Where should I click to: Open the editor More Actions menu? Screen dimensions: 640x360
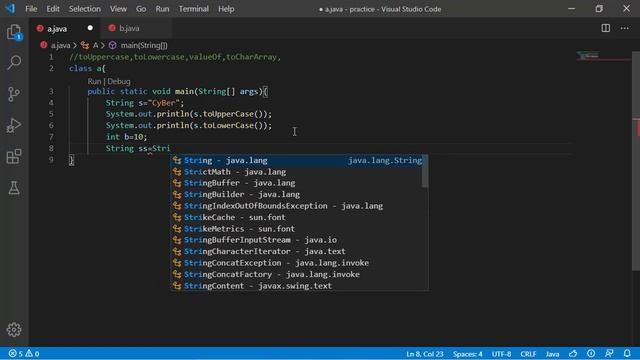tap(624, 28)
